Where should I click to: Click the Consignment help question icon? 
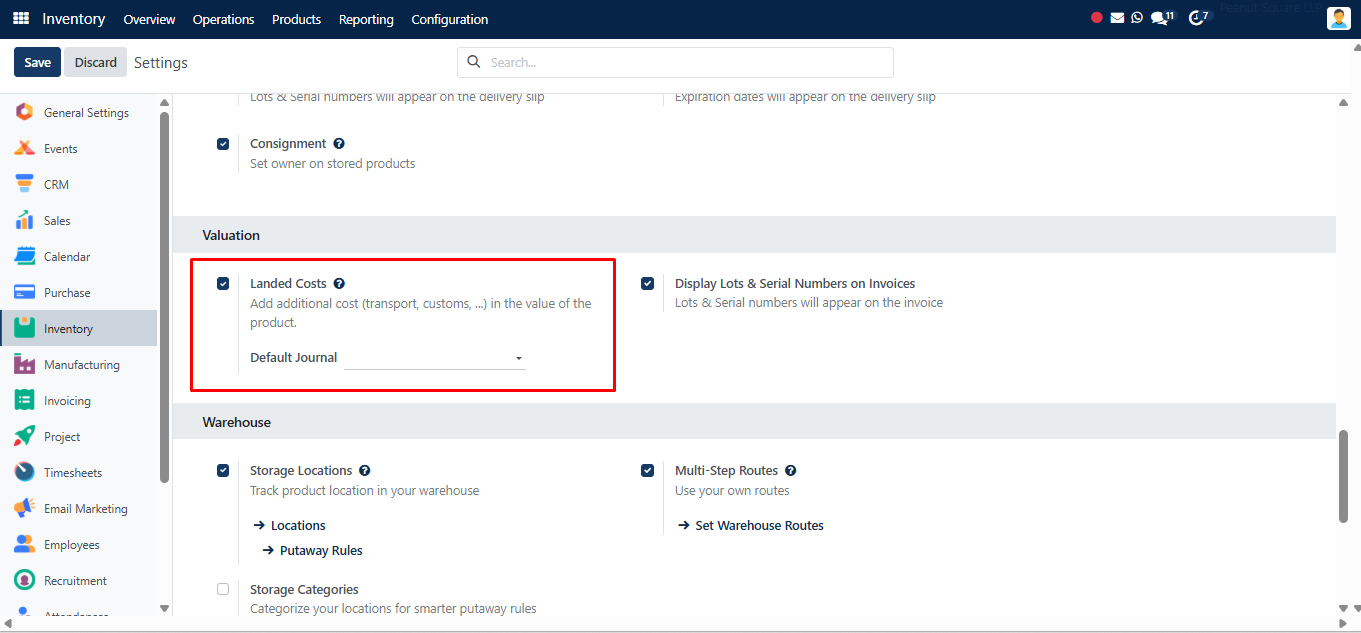pyautogui.click(x=339, y=144)
